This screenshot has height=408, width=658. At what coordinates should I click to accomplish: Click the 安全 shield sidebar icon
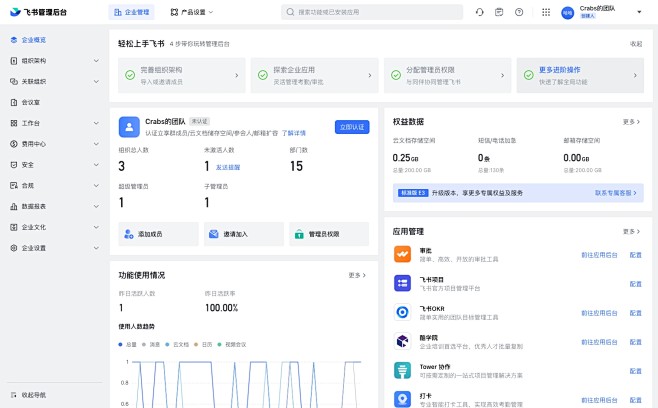(14, 165)
